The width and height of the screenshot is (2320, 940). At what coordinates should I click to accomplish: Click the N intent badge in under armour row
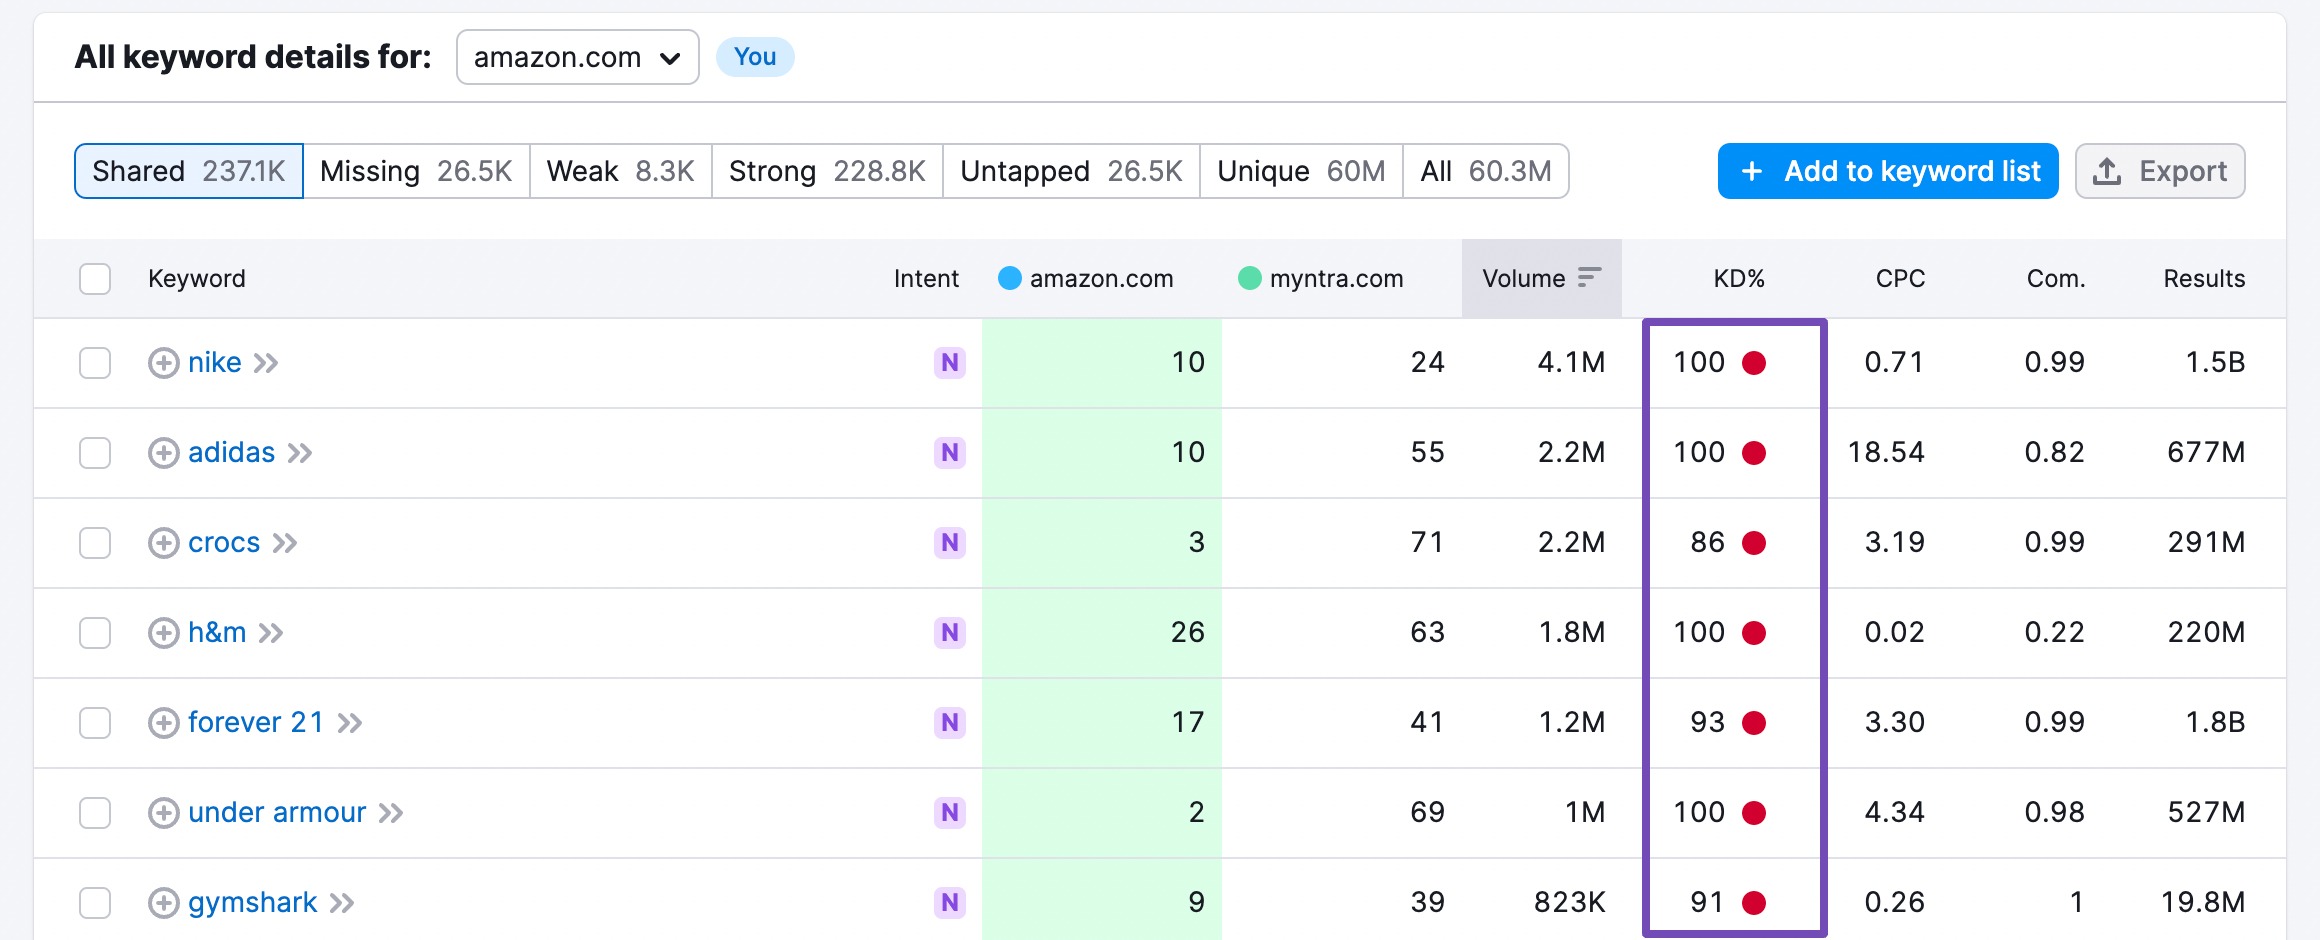point(950,813)
